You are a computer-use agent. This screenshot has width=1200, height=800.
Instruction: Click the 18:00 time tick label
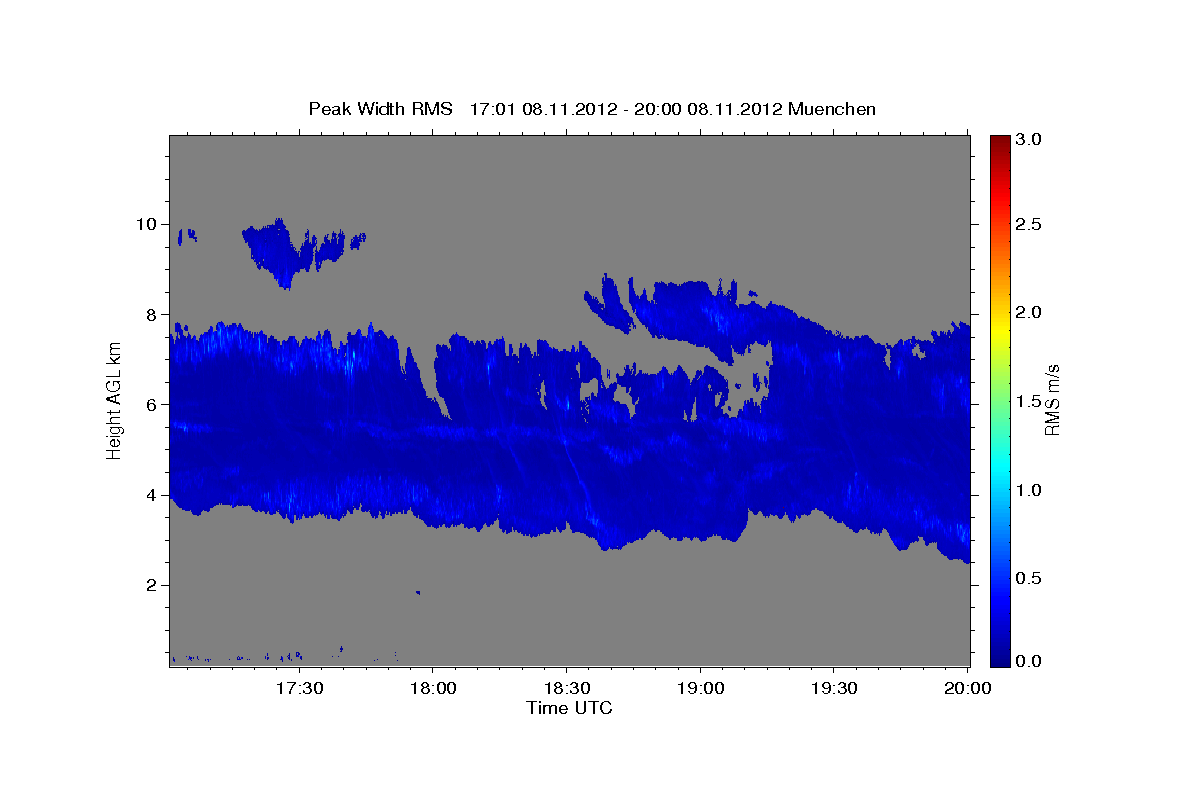pyautogui.click(x=433, y=688)
